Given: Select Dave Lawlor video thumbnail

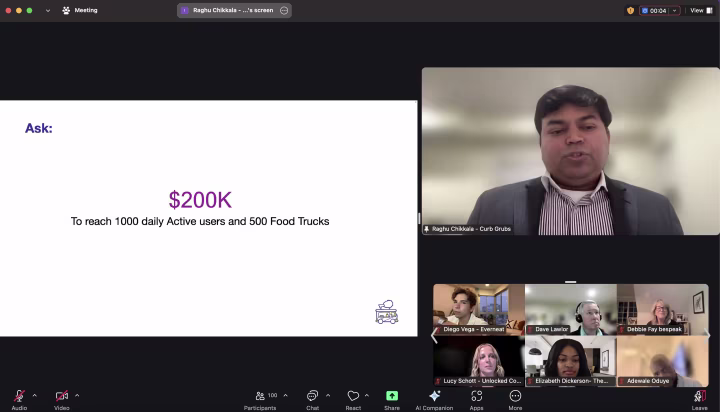Looking at the screenshot, I should pyautogui.click(x=571, y=309).
